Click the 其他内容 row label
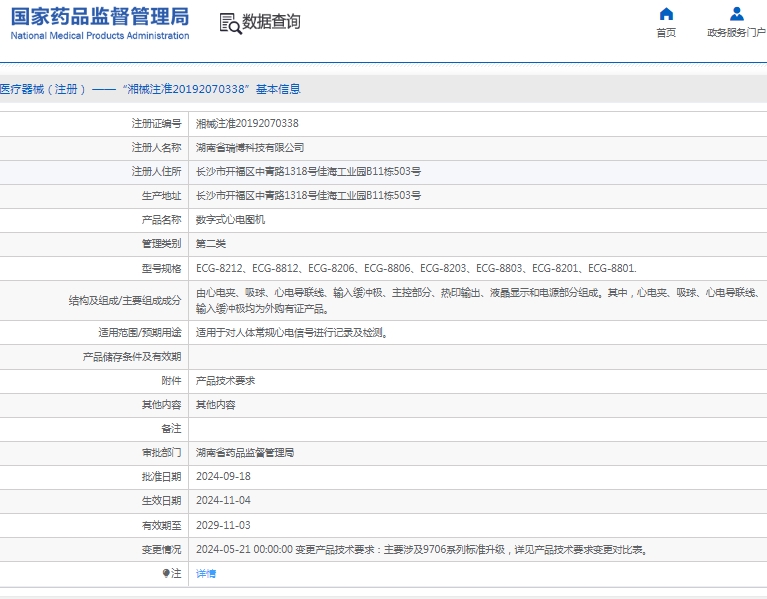The width and height of the screenshot is (767, 599). (161, 404)
